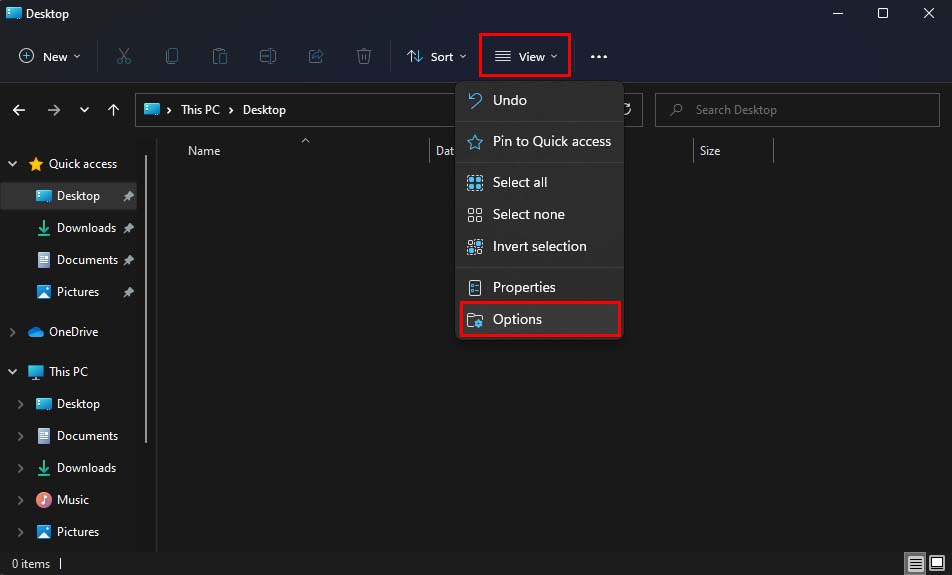Select Invert selection menu entry
Screen dimensions: 952x575
pos(539,246)
